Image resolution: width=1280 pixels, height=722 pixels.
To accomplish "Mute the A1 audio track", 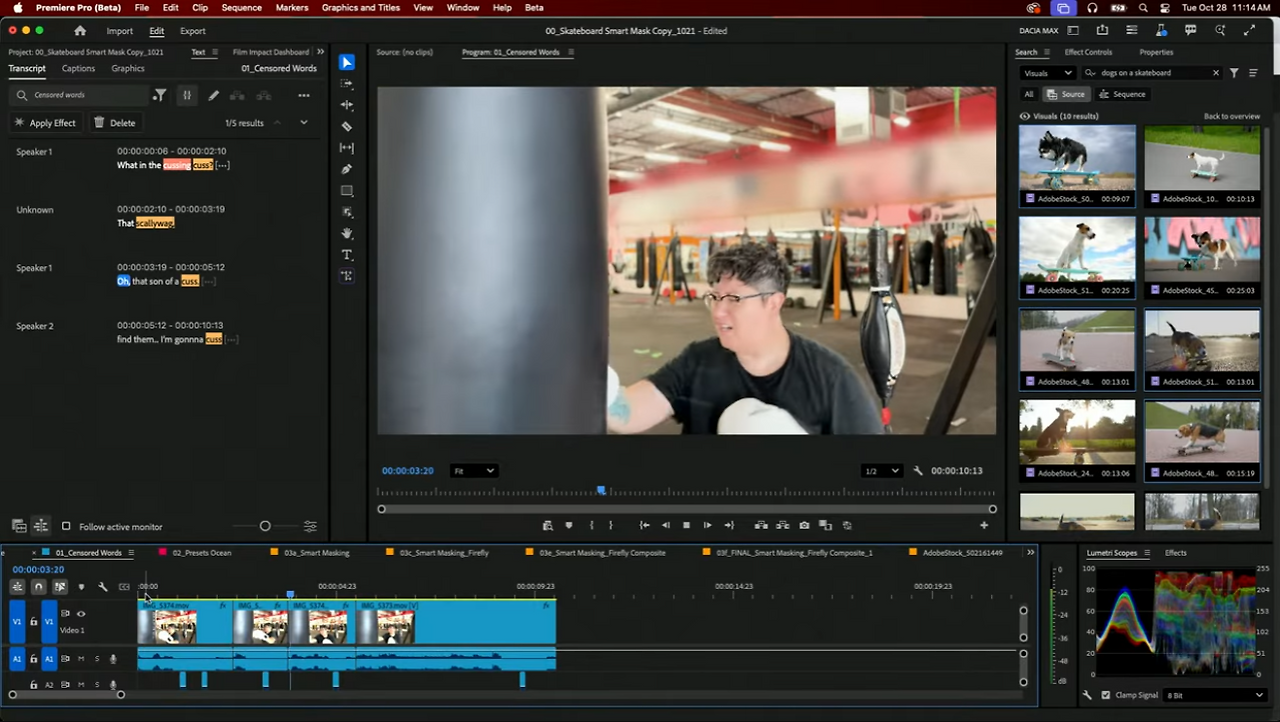I will point(81,659).
